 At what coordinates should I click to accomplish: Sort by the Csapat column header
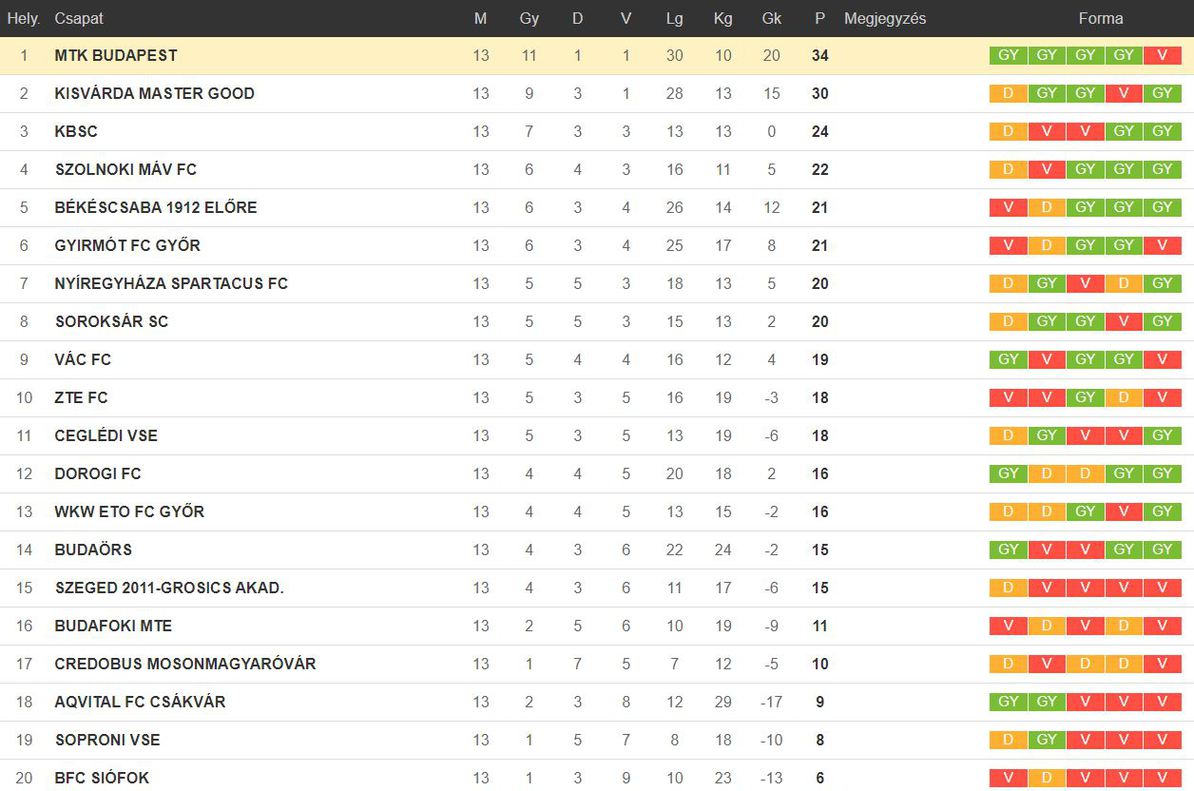tap(78, 18)
